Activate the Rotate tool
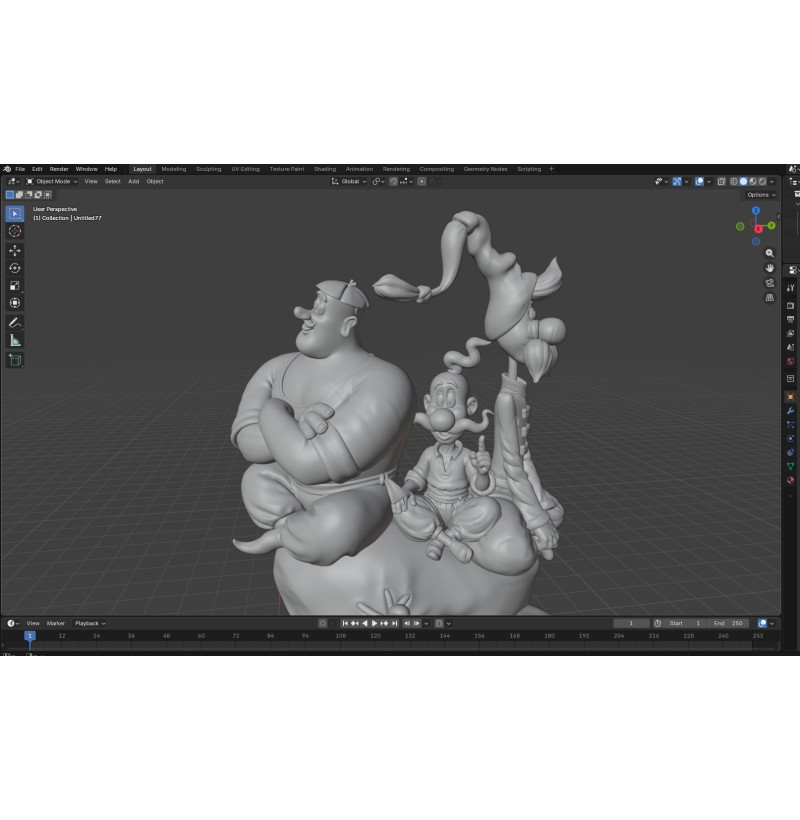The height and width of the screenshot is (820, 800). tap(15, 268)
